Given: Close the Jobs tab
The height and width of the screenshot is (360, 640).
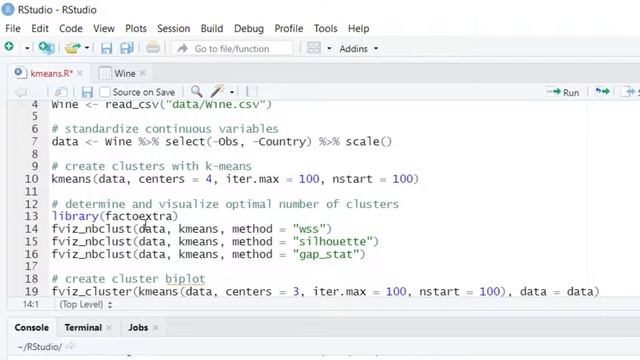Looking at the screenshot, I should (156, 328).
